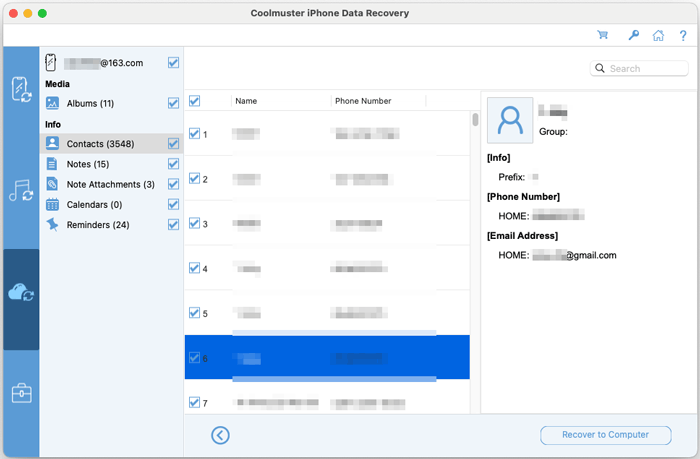Toggle the Calendars (0) checkbox
700x459 pixels.
pyautogui.click(x=174, y=204)
